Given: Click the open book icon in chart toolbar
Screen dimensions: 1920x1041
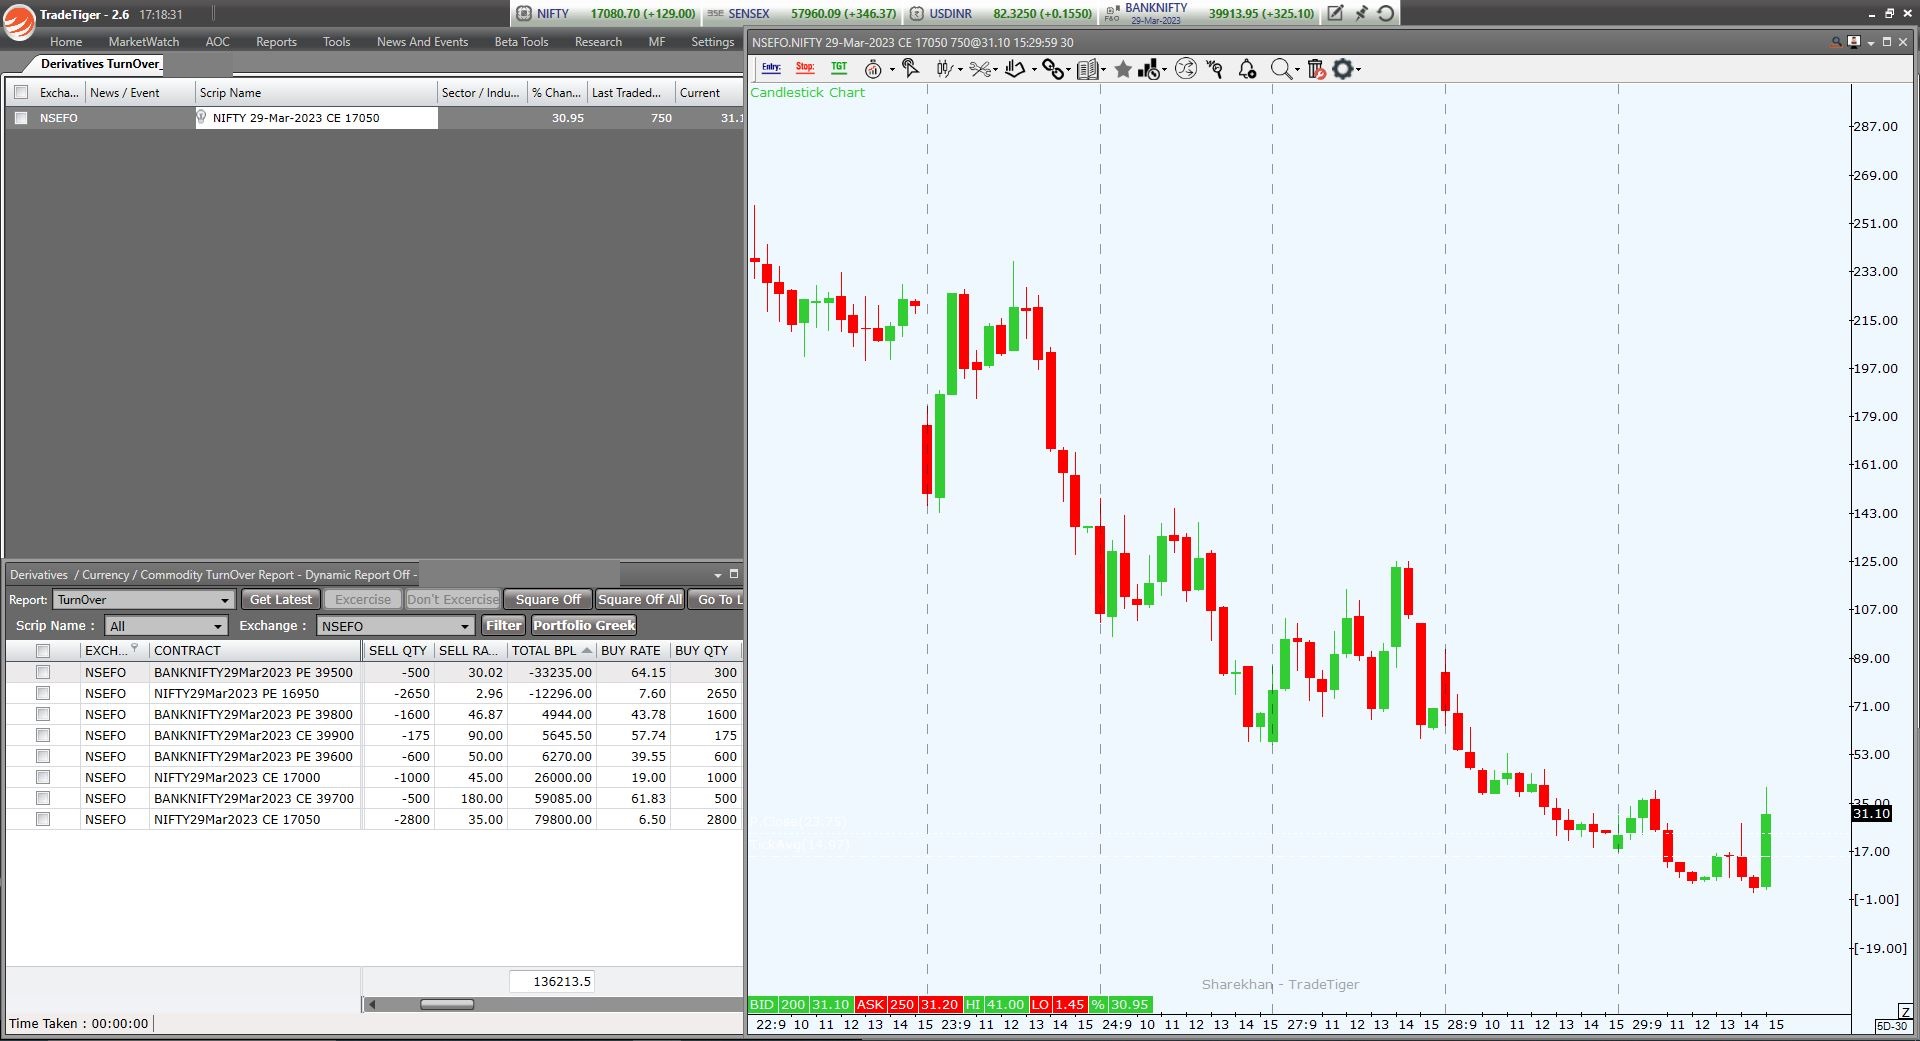Looking at the screenshot, I should (x=1088, y=69).
